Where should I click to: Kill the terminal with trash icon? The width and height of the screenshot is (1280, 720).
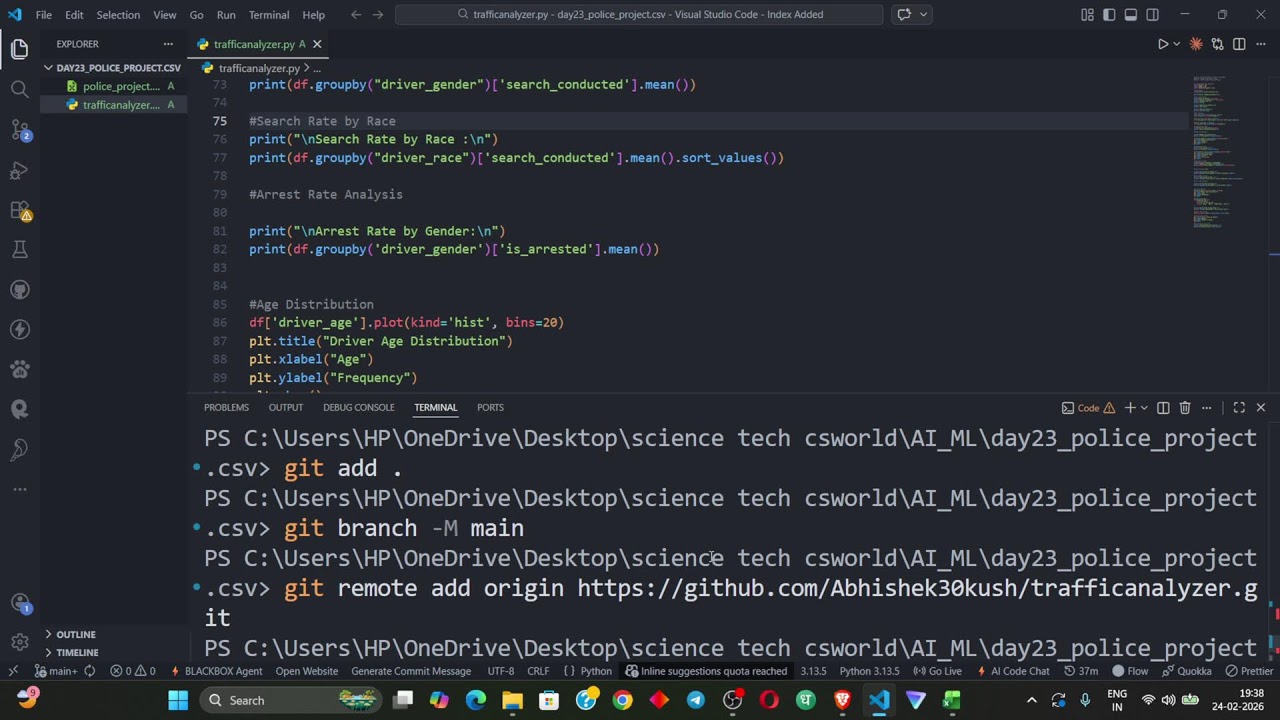pyautogui.click(x=1185, y=408)
